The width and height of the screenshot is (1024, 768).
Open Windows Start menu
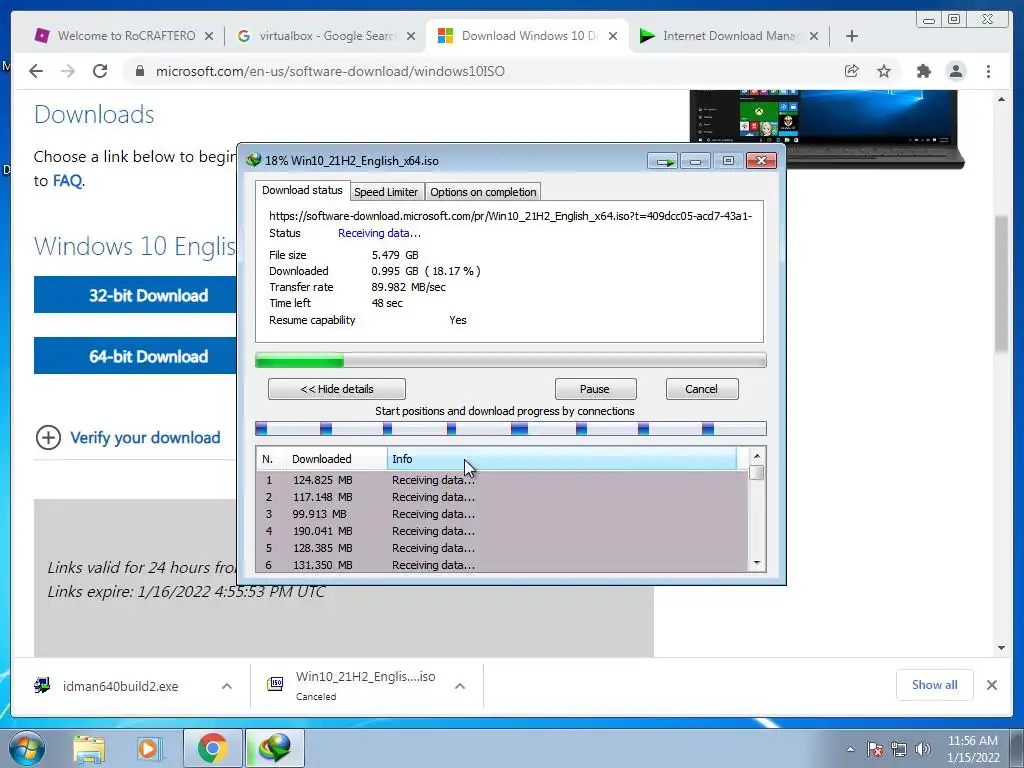27,748
